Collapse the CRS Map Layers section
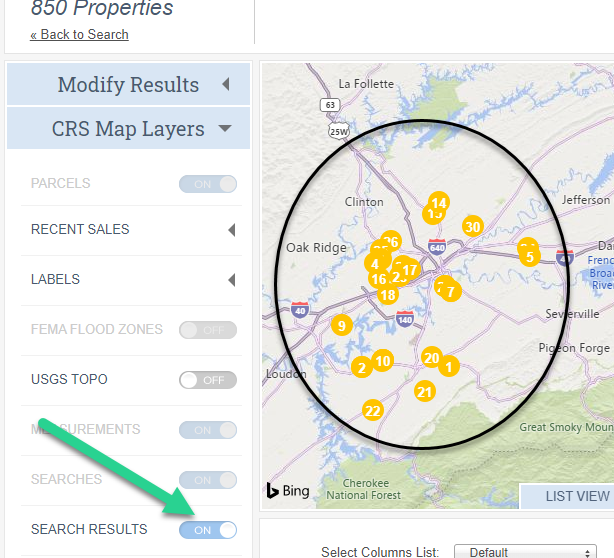This screenshot has width=614, height=558. pos(225,128)
